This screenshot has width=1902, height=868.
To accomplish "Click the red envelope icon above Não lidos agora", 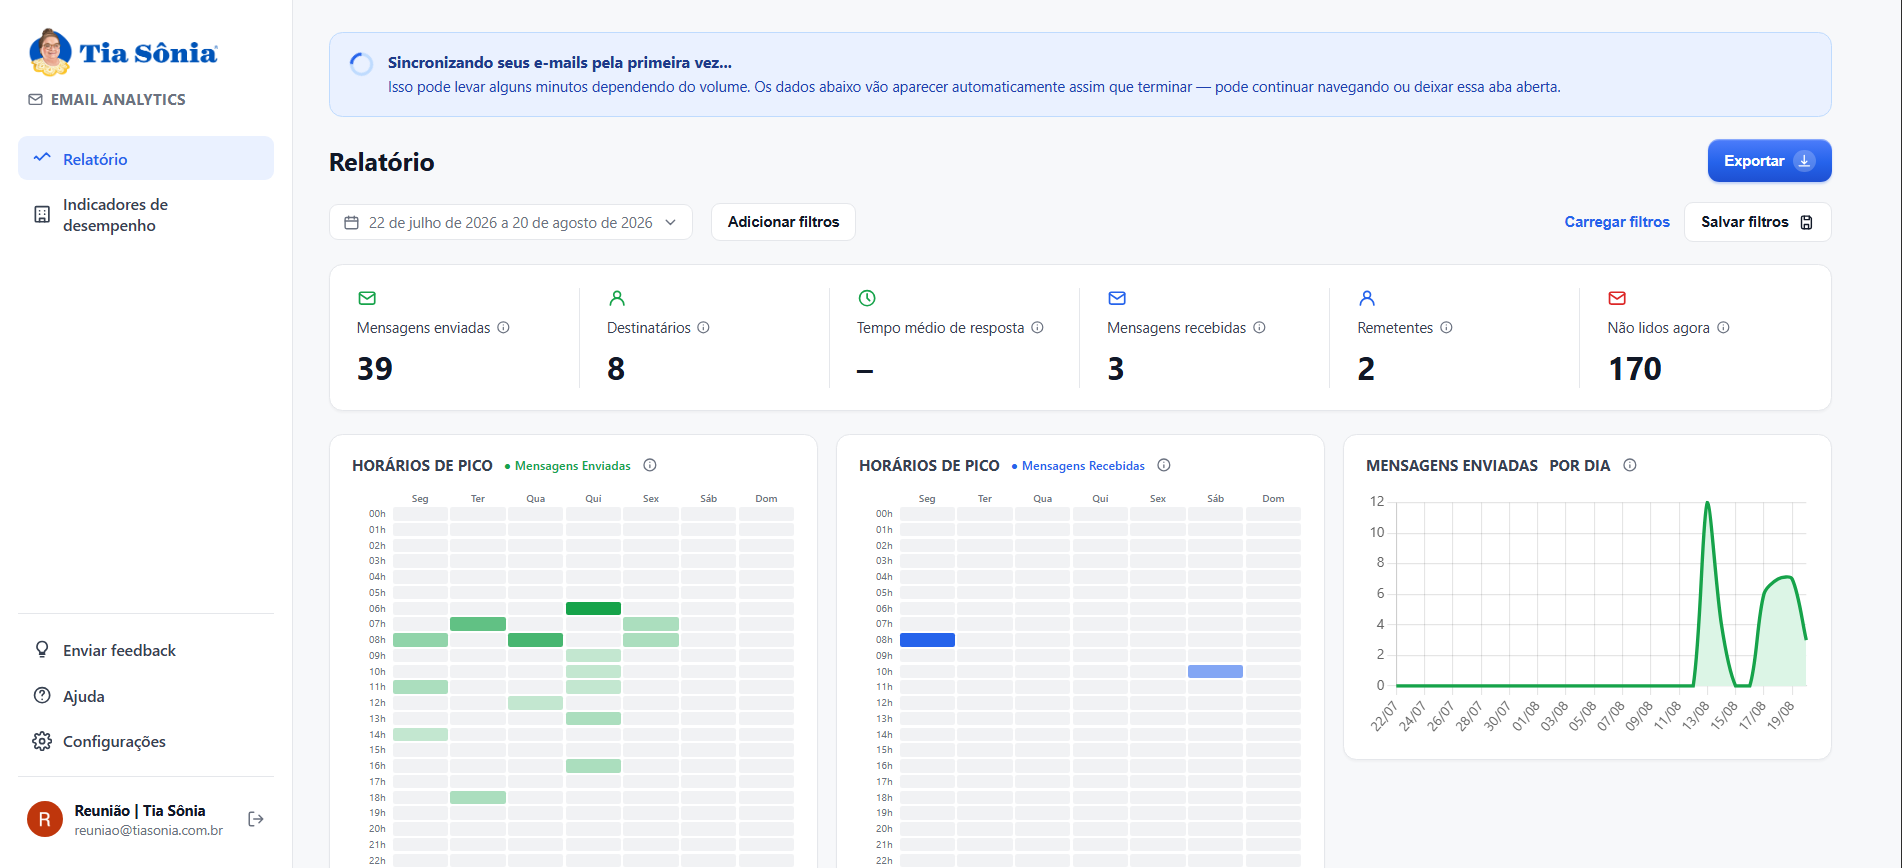I will (1617, 298).
